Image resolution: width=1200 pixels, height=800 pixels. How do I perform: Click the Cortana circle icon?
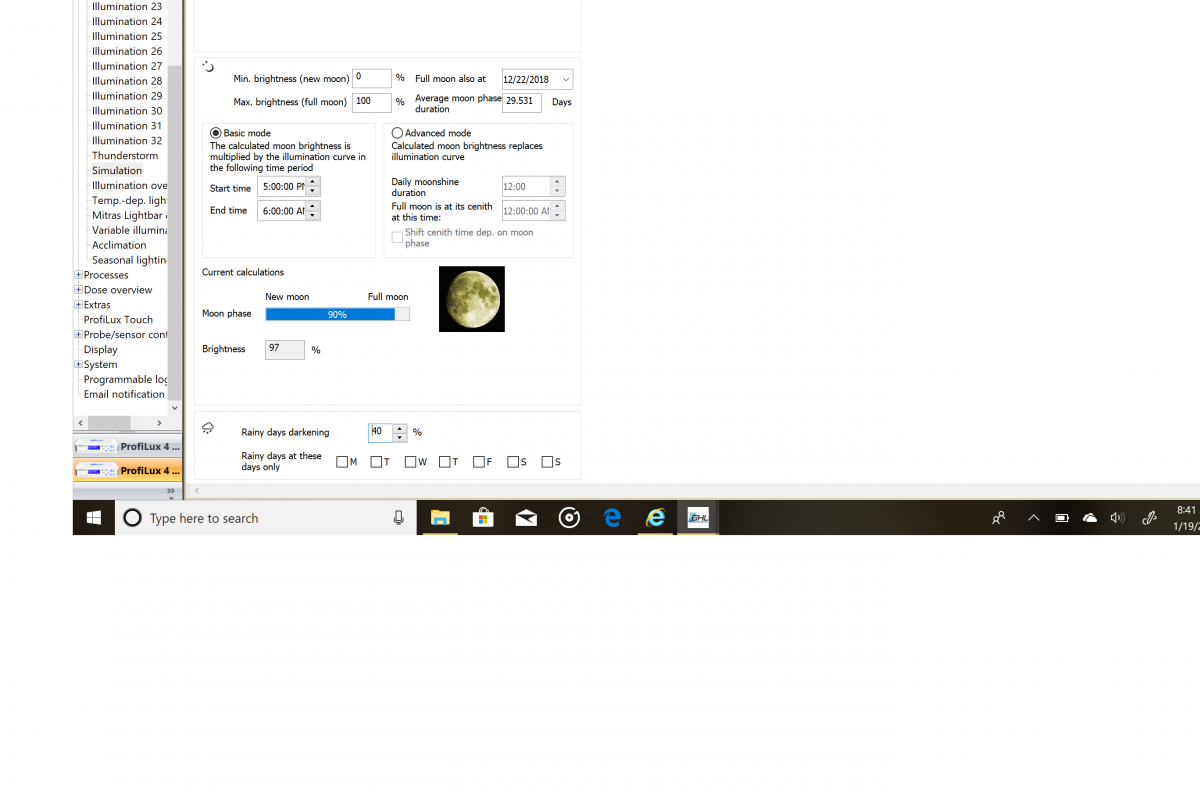132,518
